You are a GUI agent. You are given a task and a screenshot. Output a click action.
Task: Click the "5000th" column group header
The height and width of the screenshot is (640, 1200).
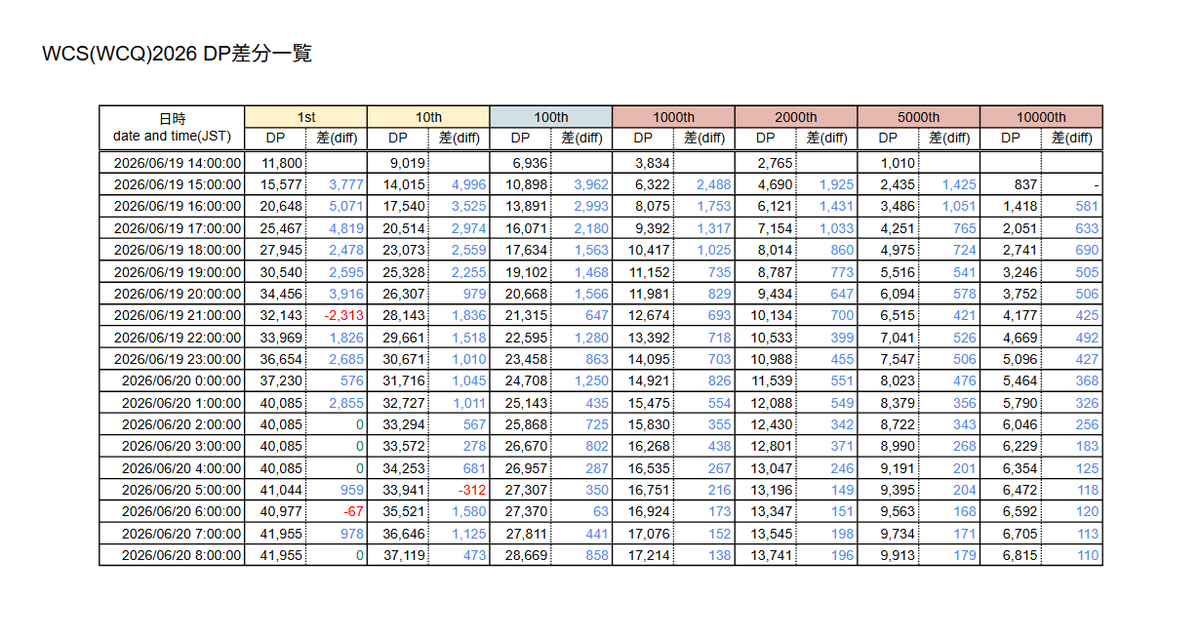pyautogui.click(x=919, y=117)
